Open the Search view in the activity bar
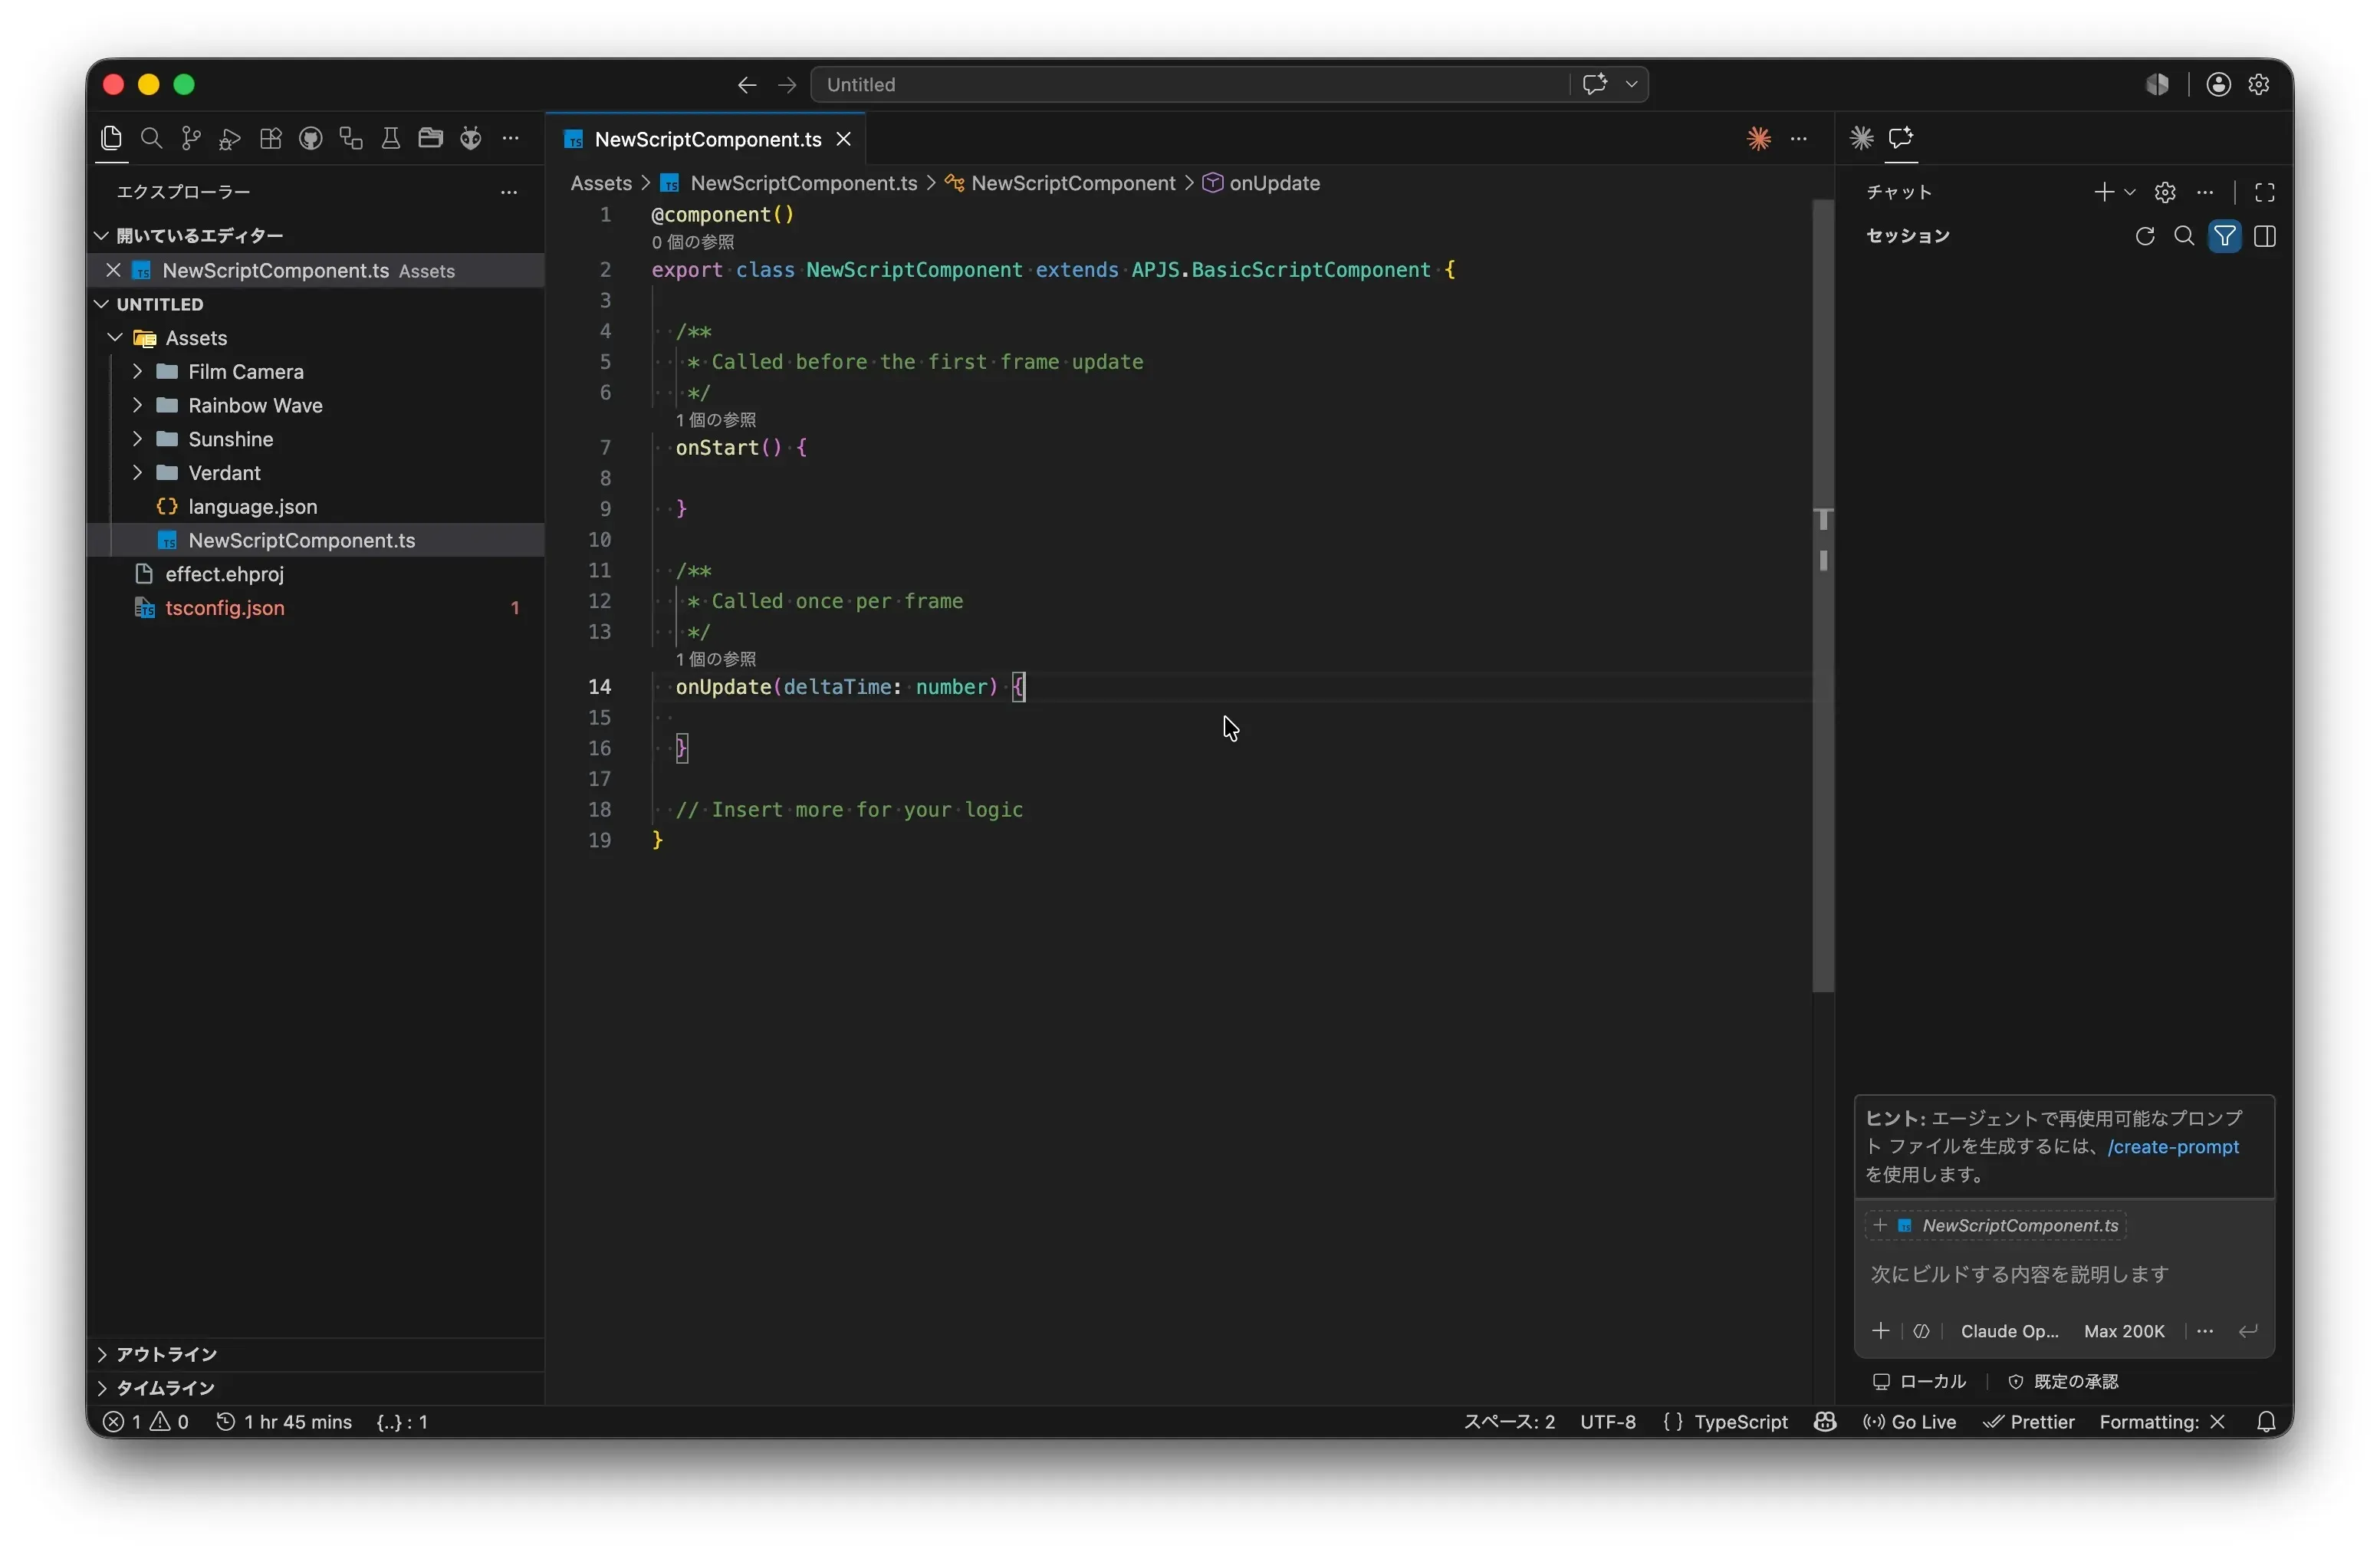 151,138
